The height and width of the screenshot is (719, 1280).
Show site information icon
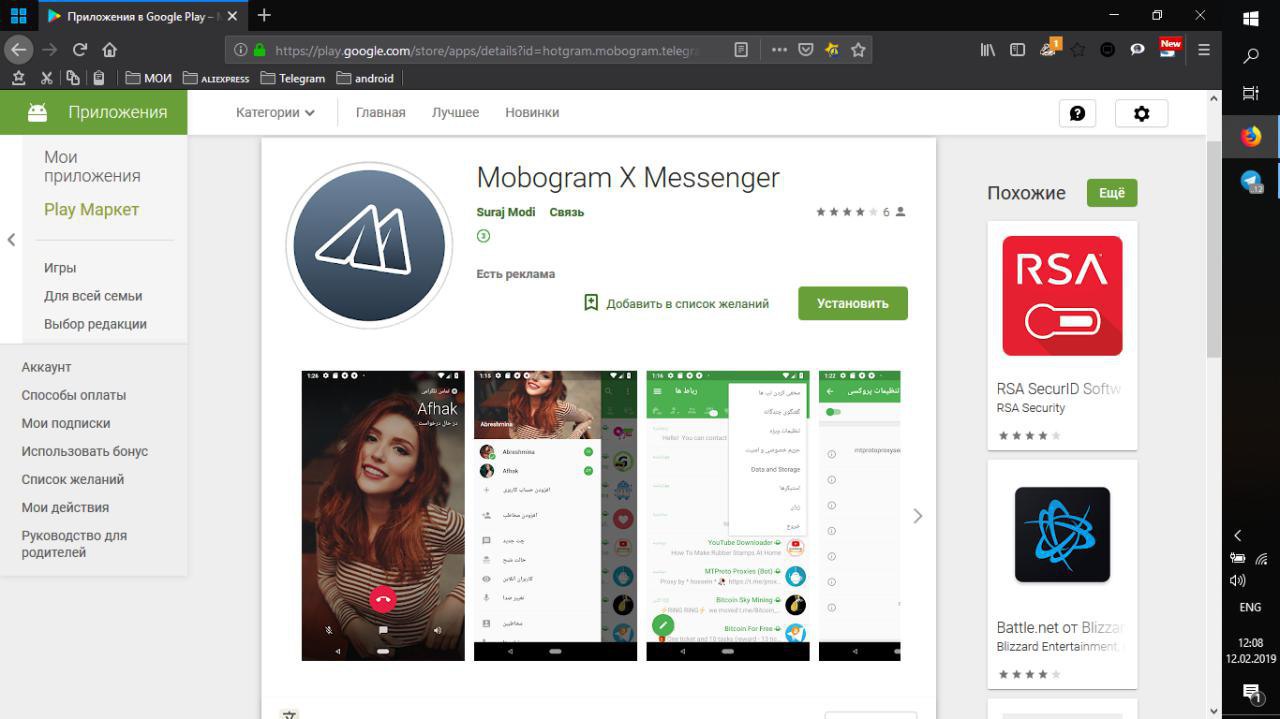pyautogui.click(x=241, y=50)
